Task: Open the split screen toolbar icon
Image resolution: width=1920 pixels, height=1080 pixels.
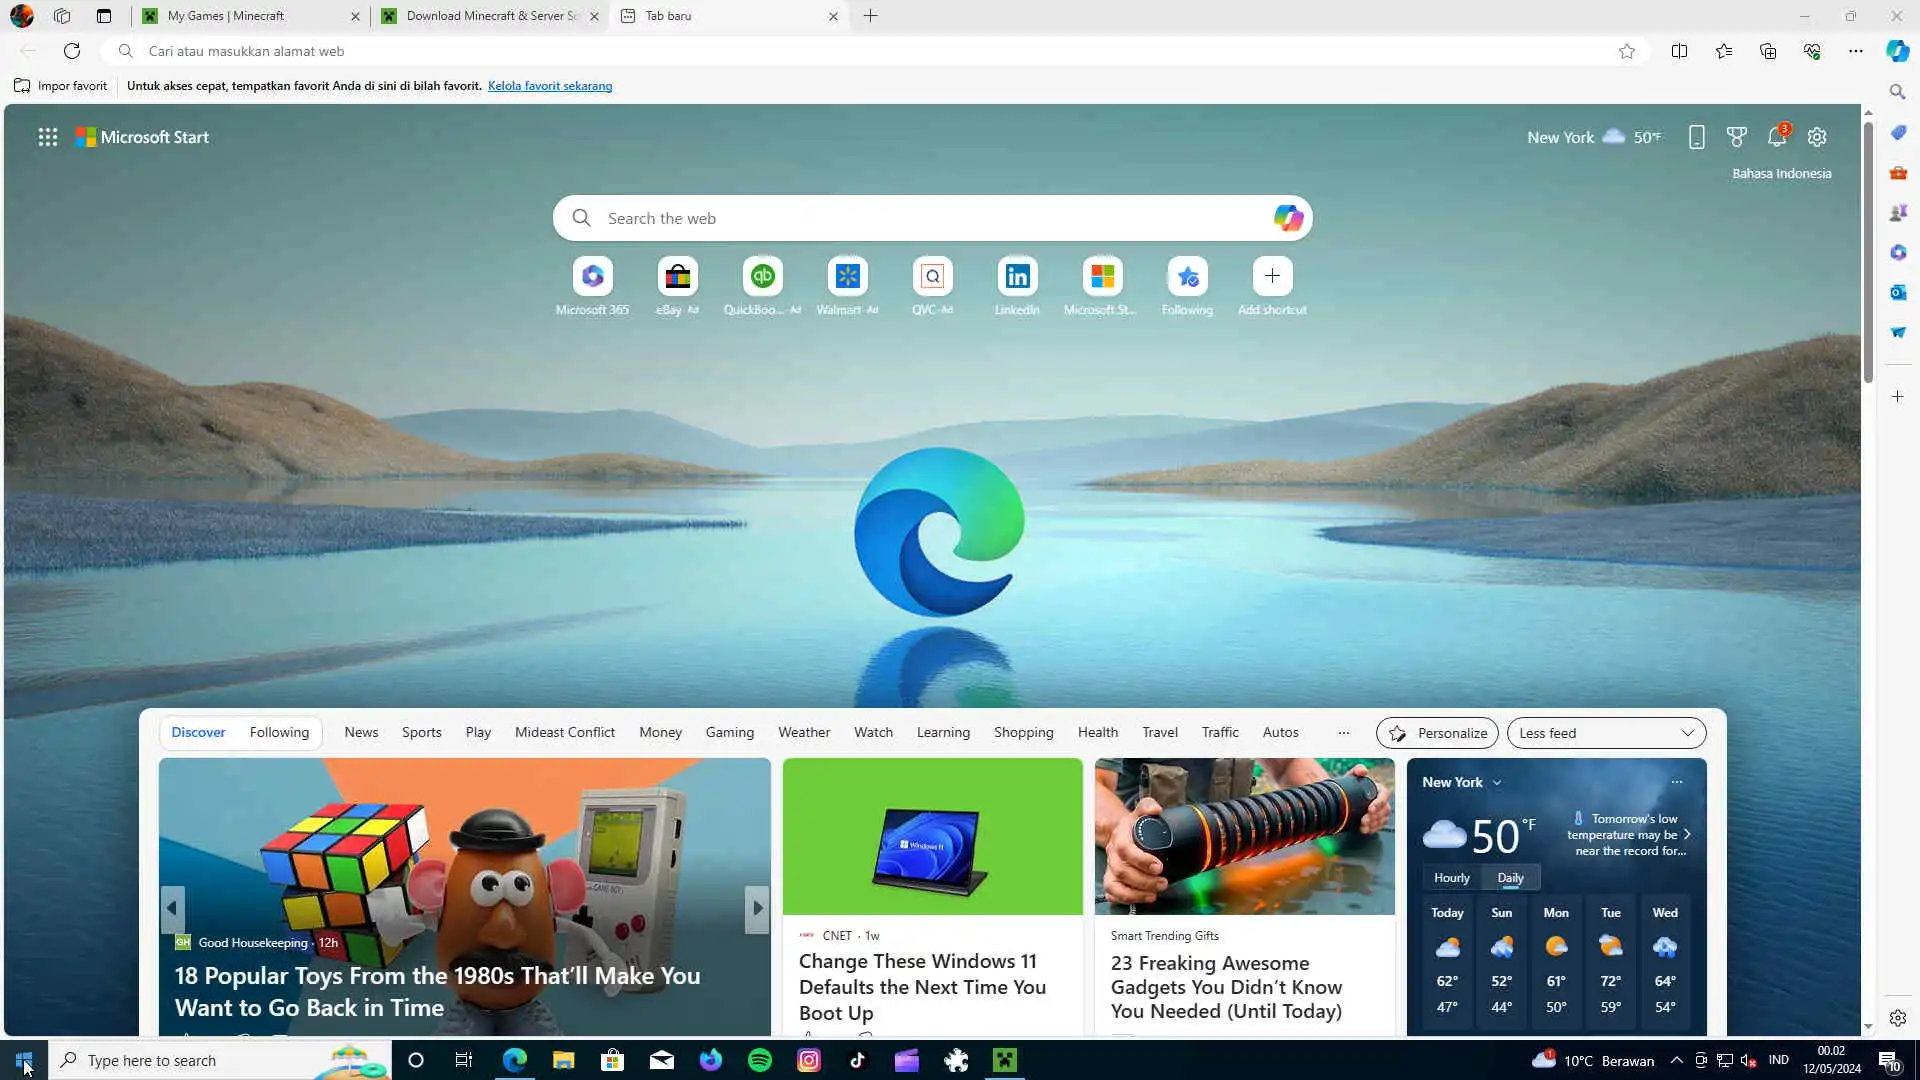Action: tap(1679, 51)
